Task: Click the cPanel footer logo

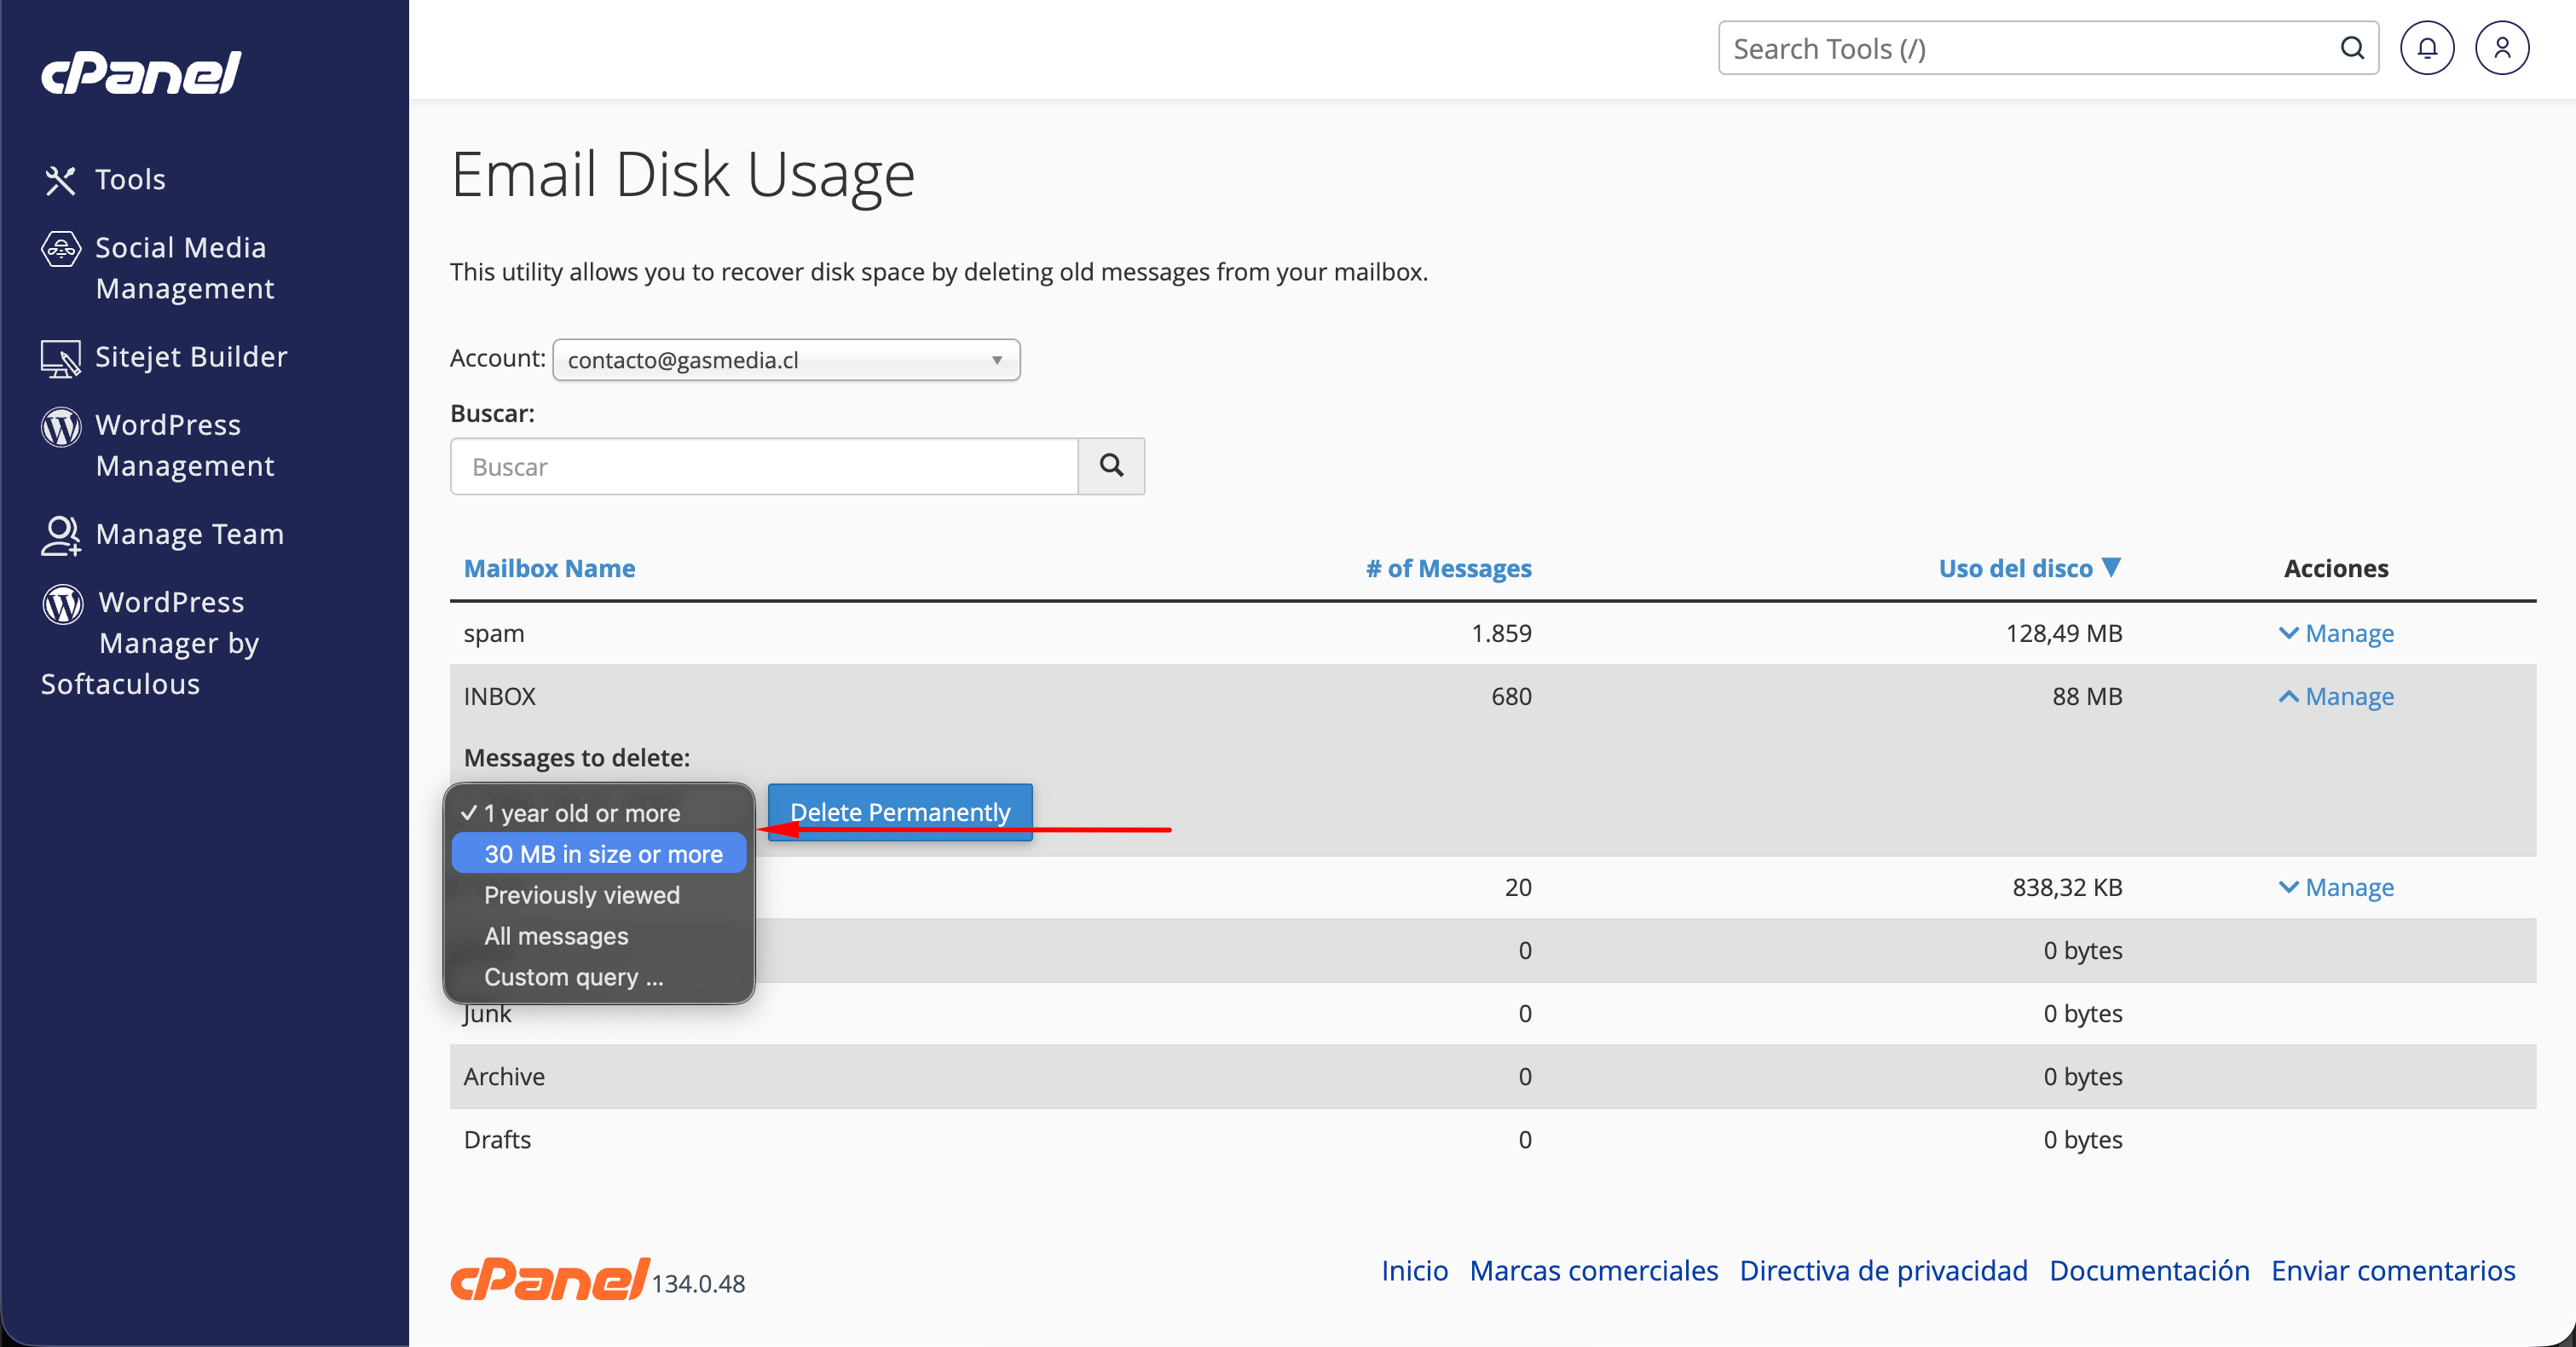Action: click(550, 1279)
